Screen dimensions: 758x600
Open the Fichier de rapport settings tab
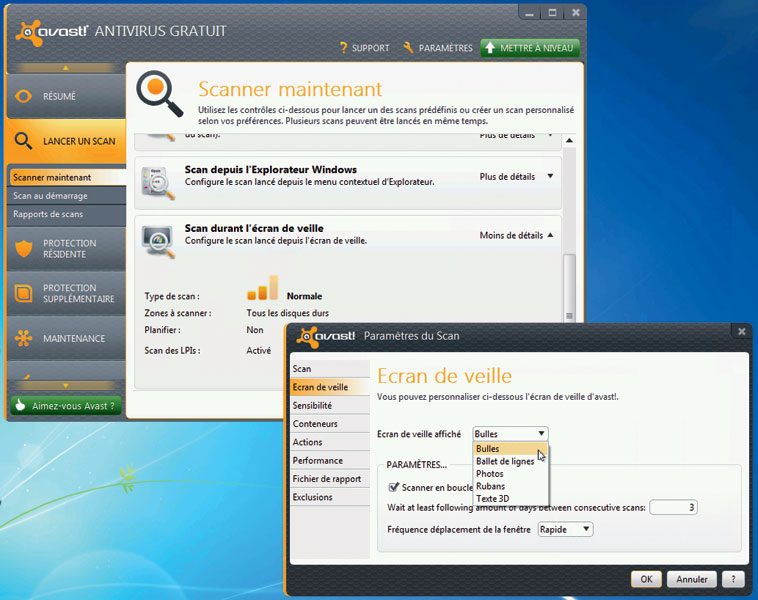(x=330, y=479)
